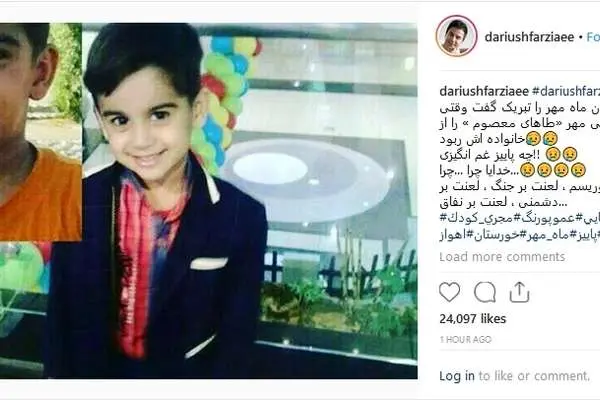
Task: Like the post with the heart icon
Action: point(449,292)
